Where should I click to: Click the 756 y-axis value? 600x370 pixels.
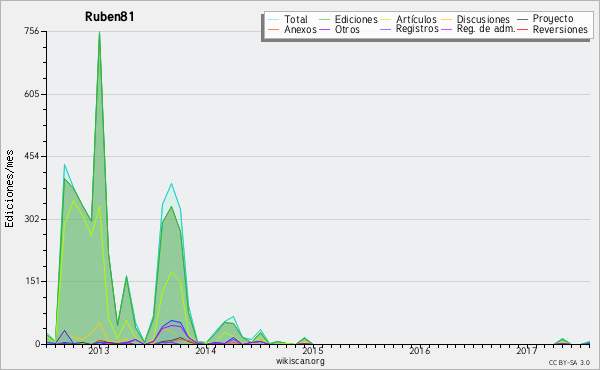pyautogui.click(x=32, y=31)
